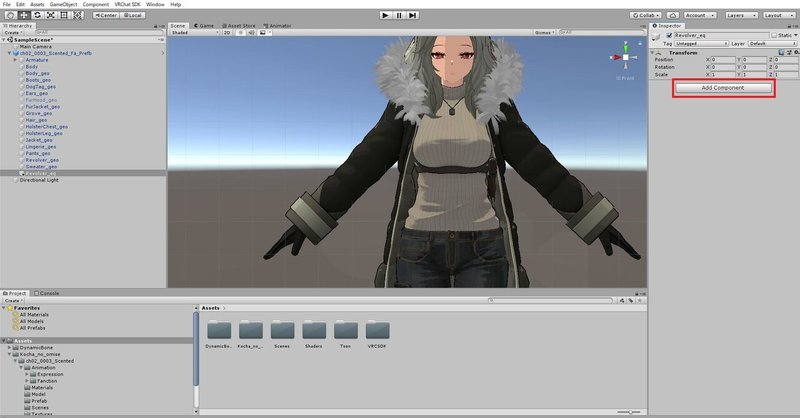The height and width of the screenshot is (418, 800).
Task: Toggle 2D view mode in Scene
Action: click(x=227, y=33)
